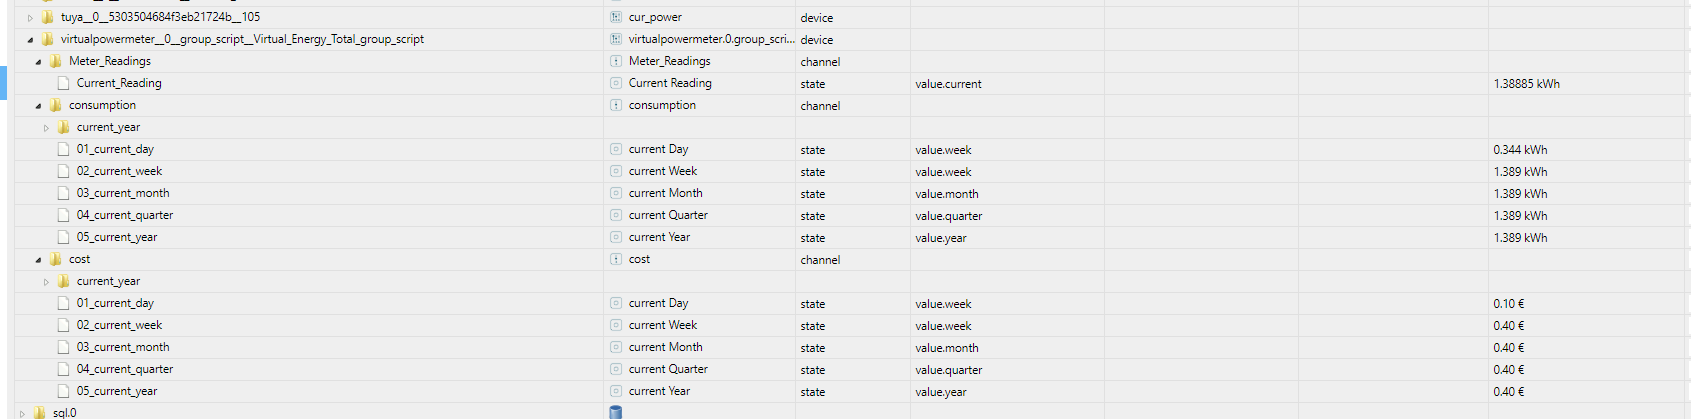
Task: Click the cost channel icon
Action: (616, 259)
